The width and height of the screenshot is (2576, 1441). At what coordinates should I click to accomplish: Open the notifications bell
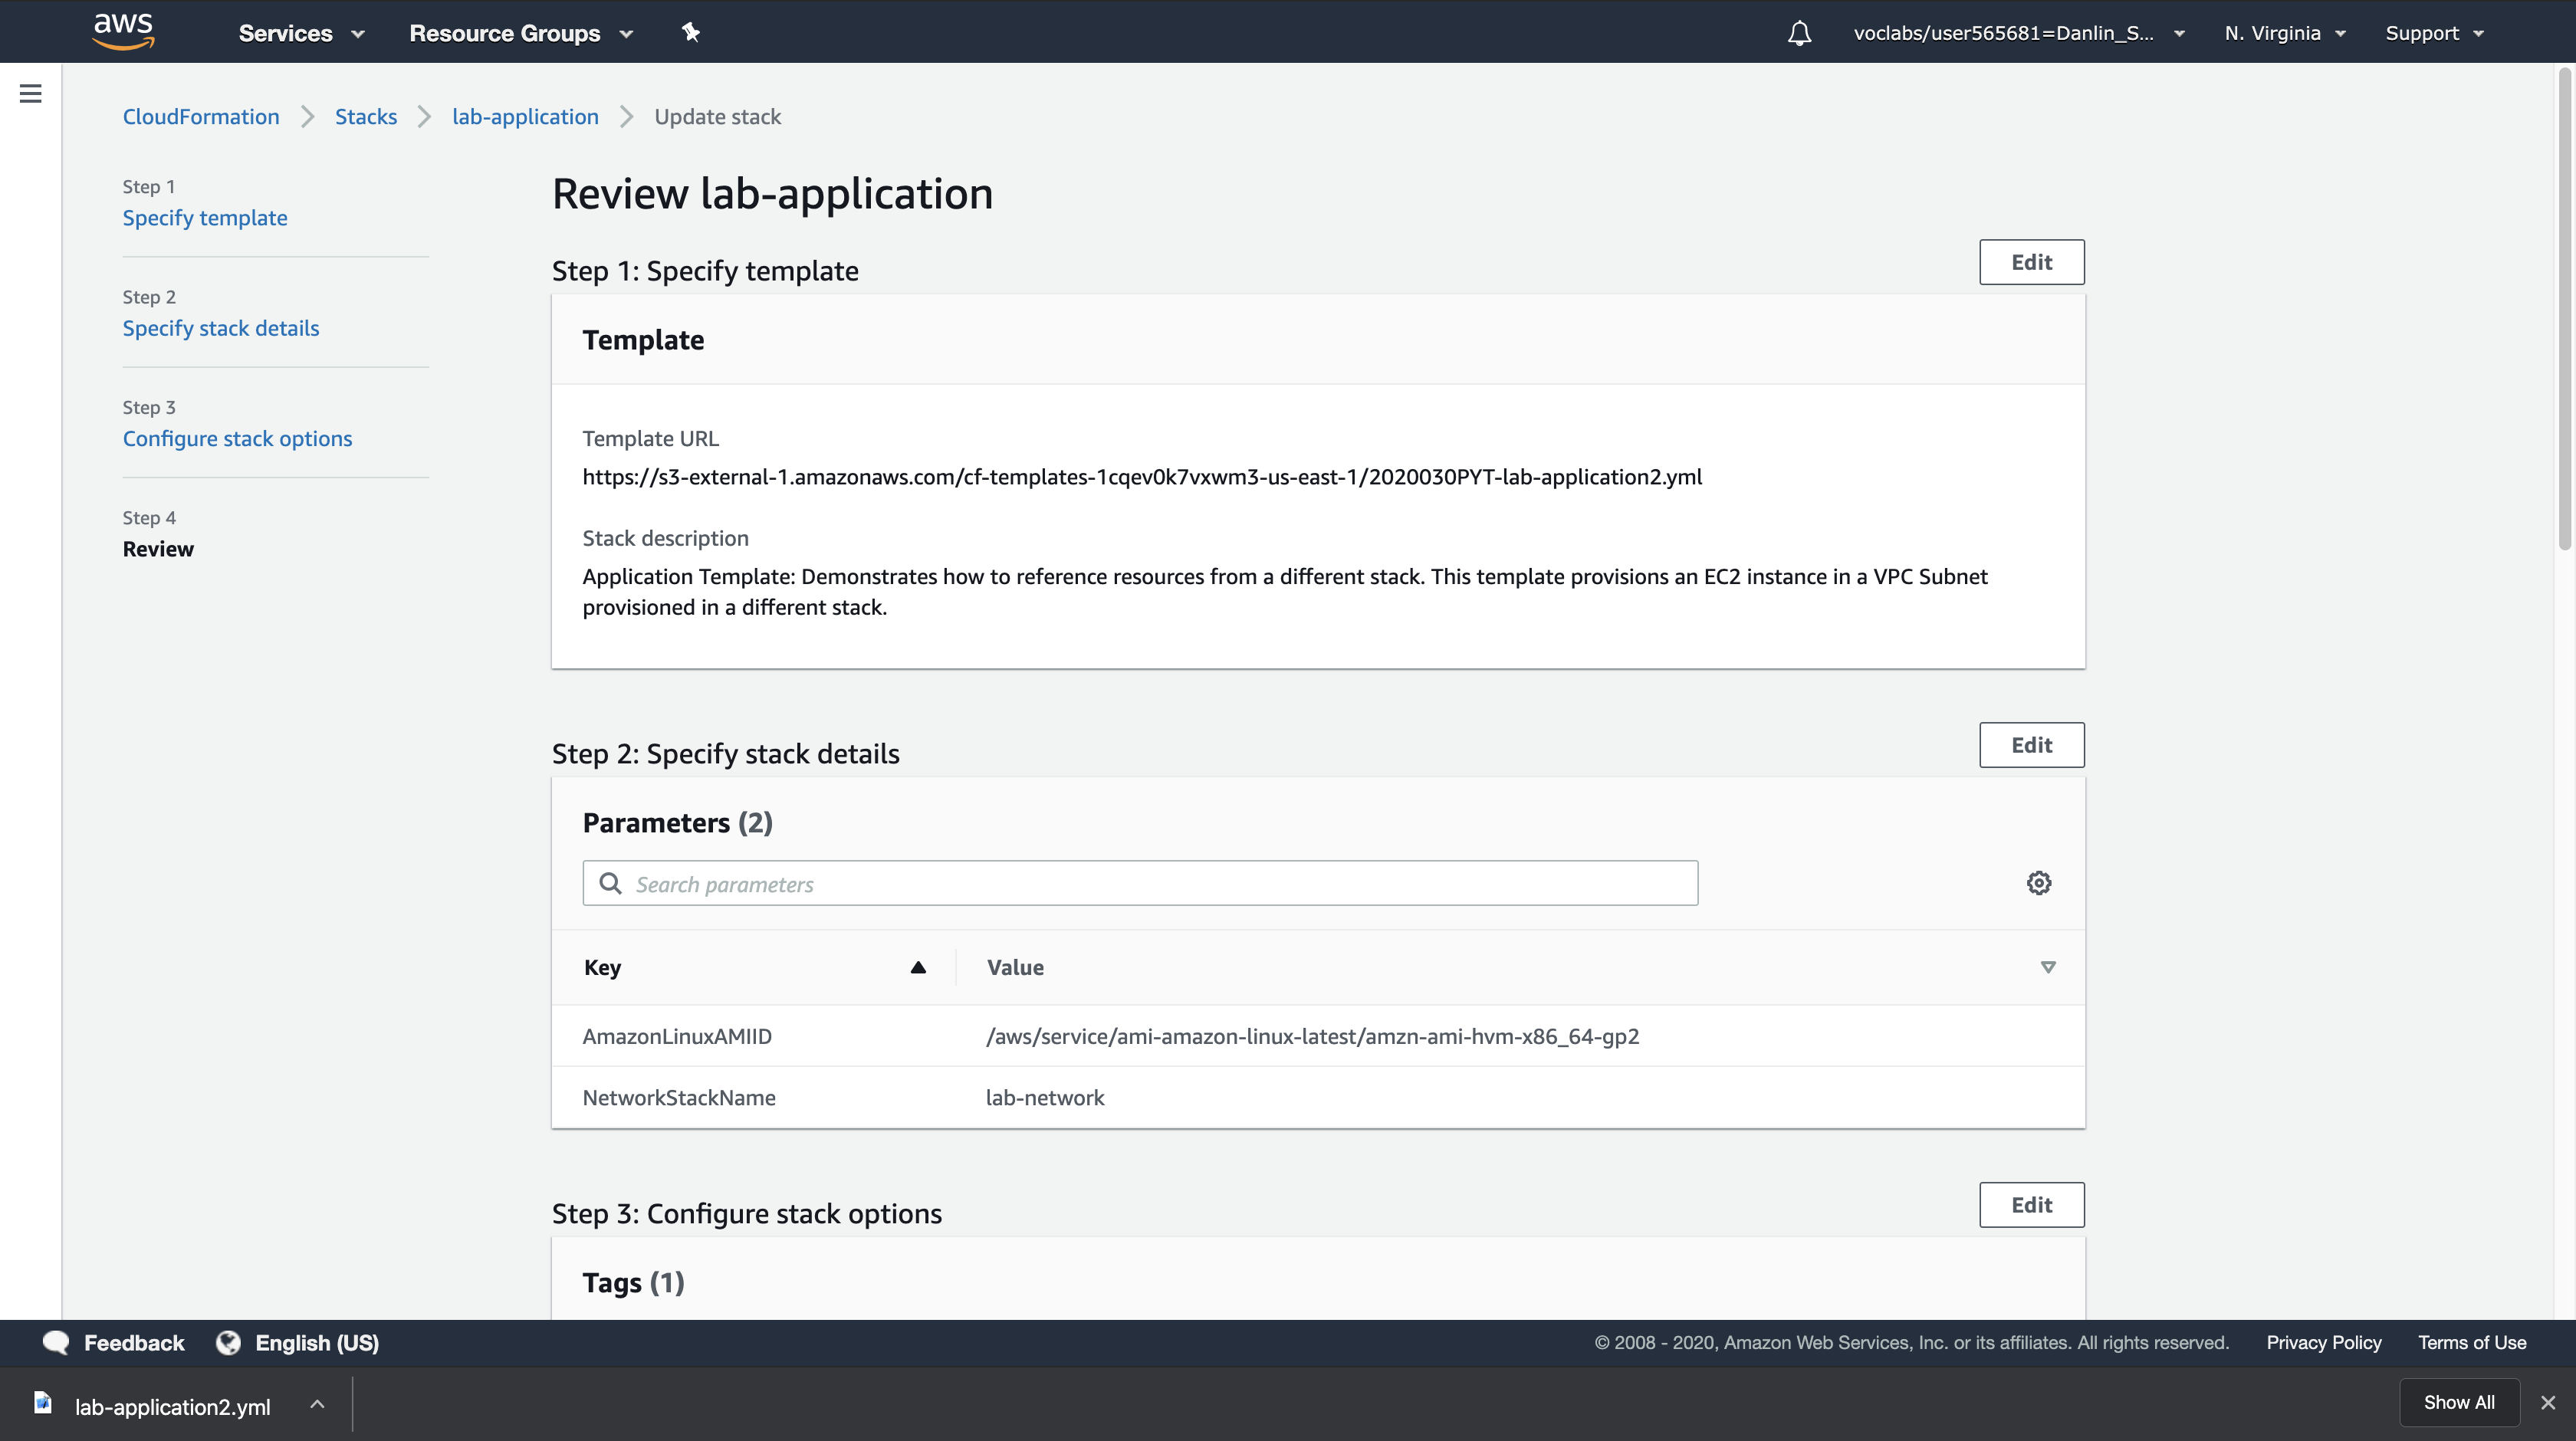[1799, 33]
